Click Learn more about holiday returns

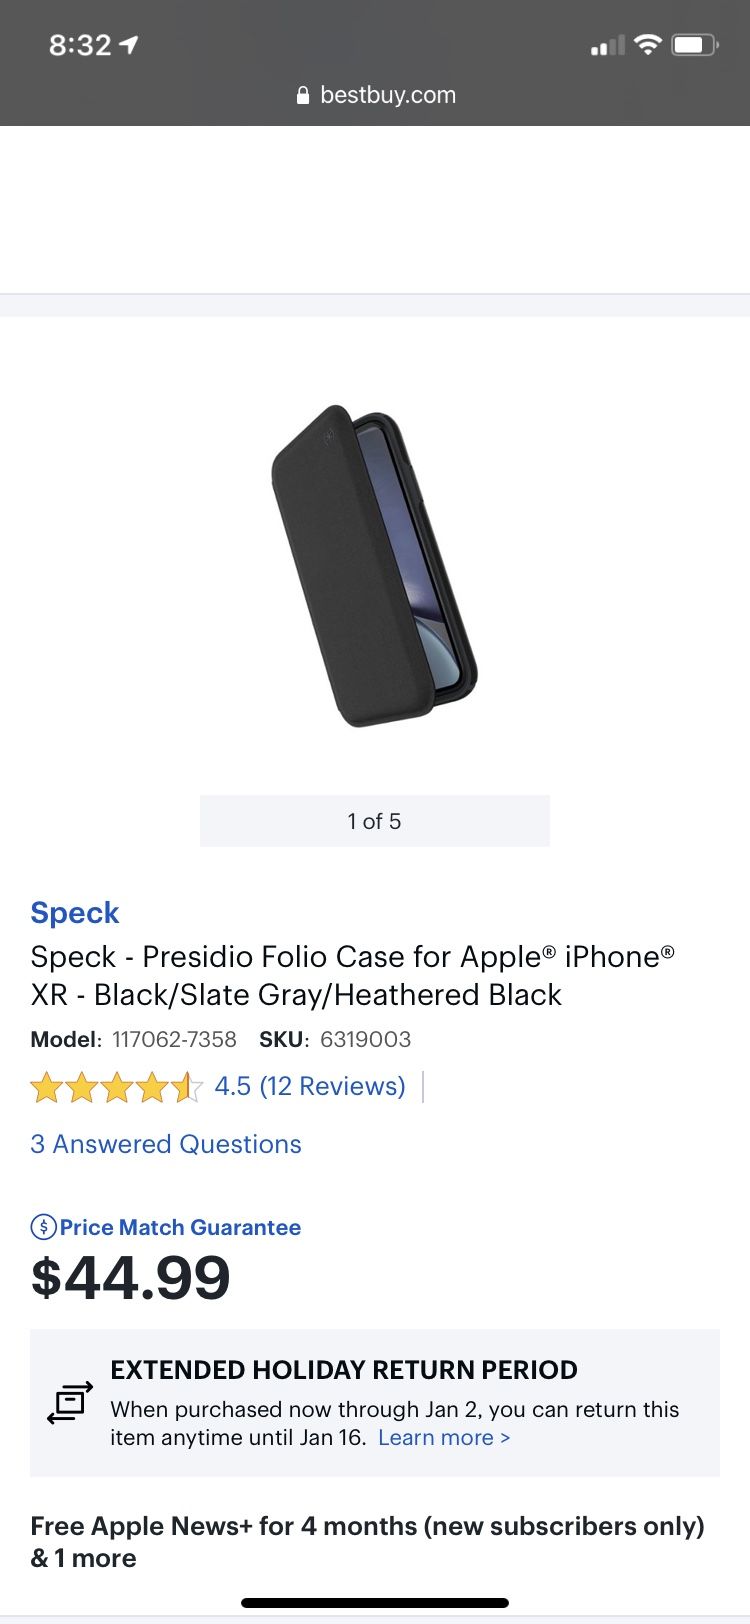[444, 1437]
